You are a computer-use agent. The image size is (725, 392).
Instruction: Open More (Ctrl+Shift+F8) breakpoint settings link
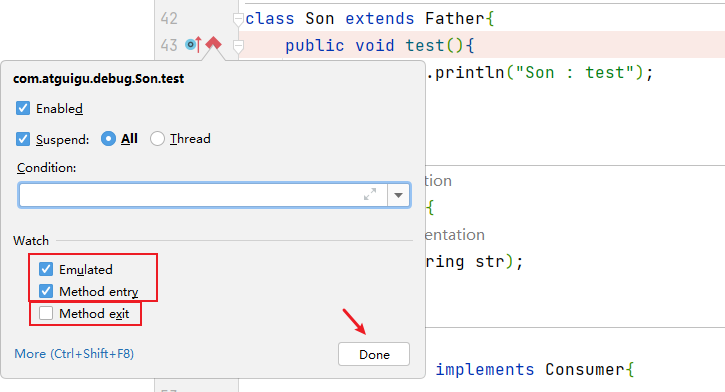click(74, 354)
